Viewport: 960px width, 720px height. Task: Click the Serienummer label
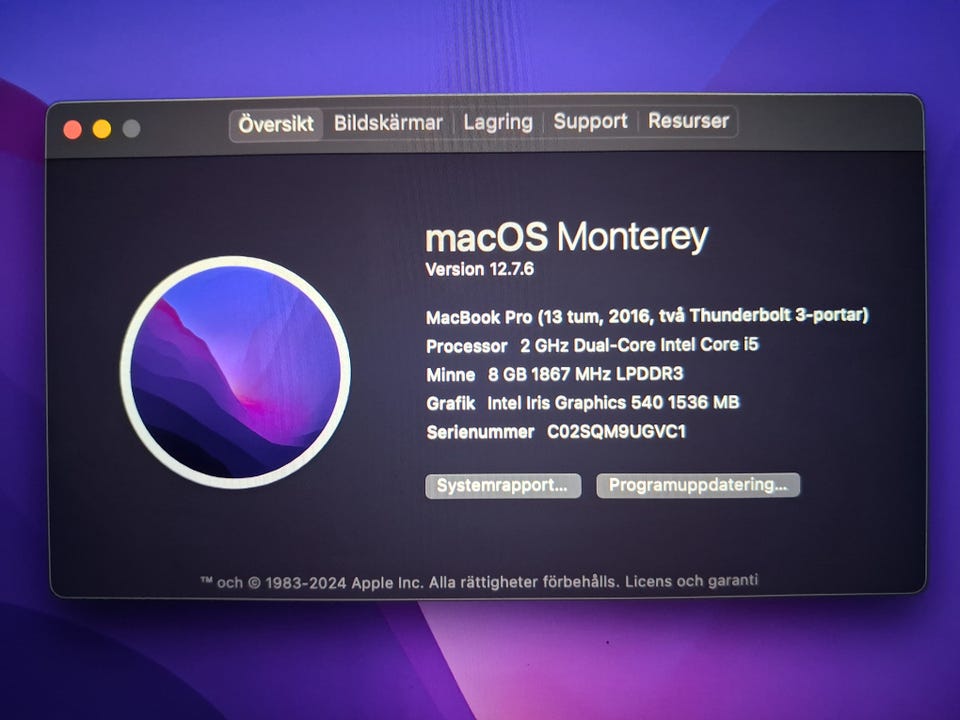480,433
